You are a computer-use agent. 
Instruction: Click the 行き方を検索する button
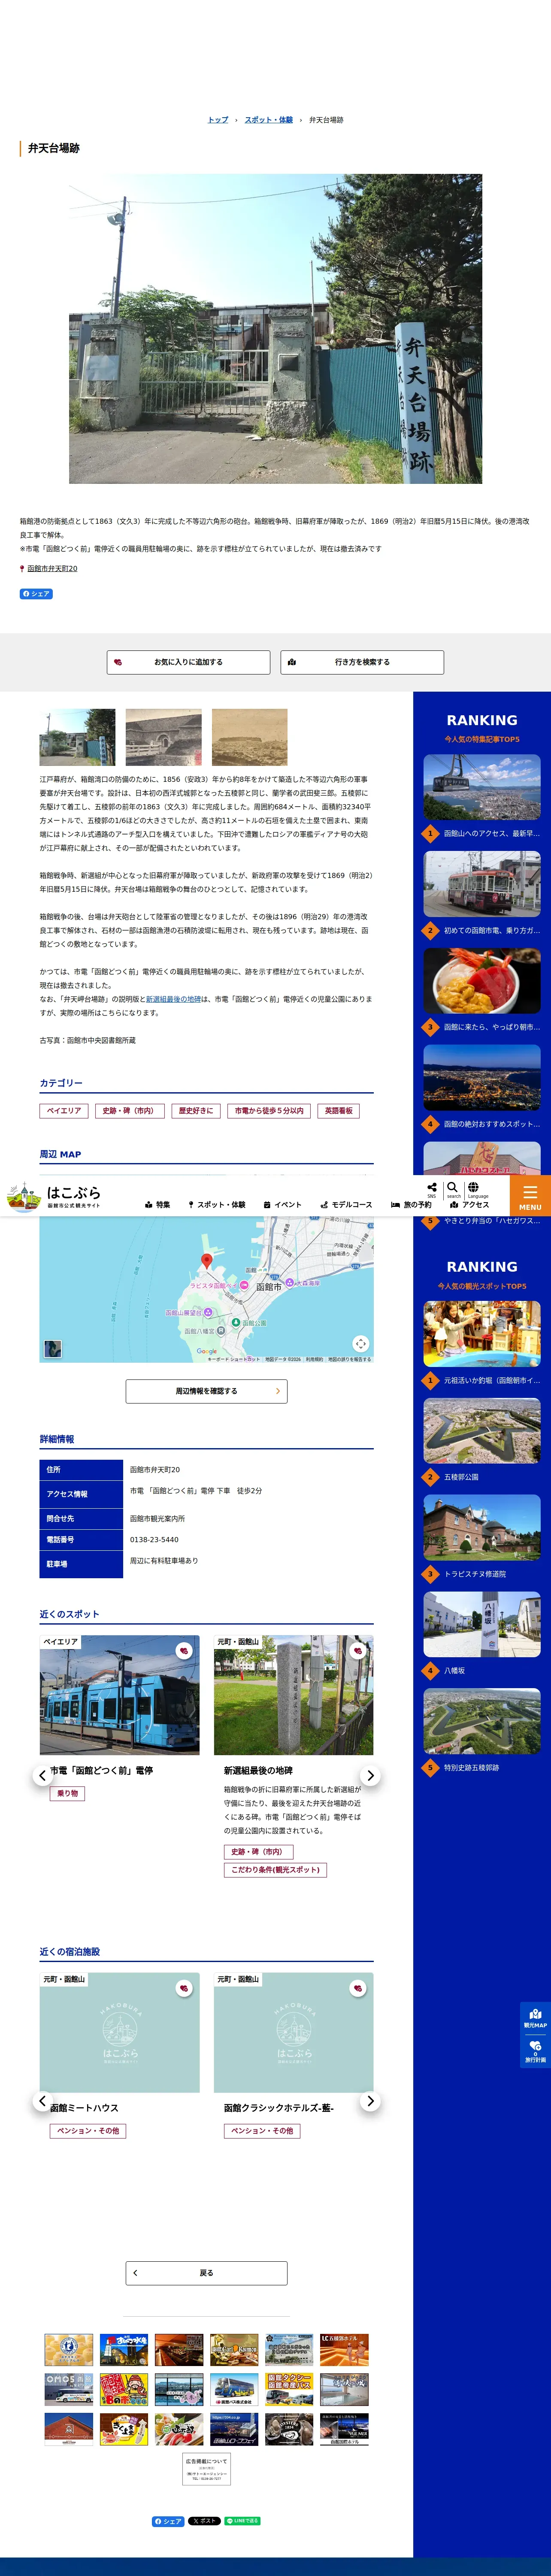pos(362,662)
